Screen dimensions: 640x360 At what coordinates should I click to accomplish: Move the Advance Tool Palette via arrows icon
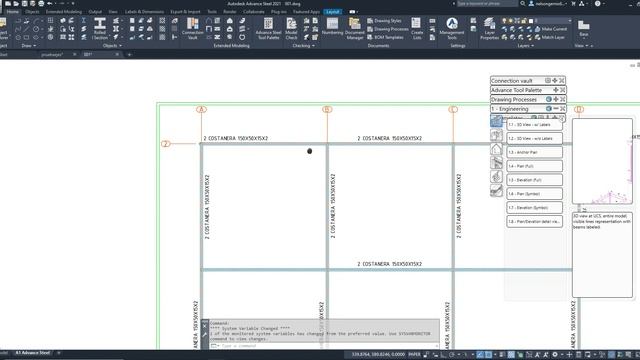556,90
